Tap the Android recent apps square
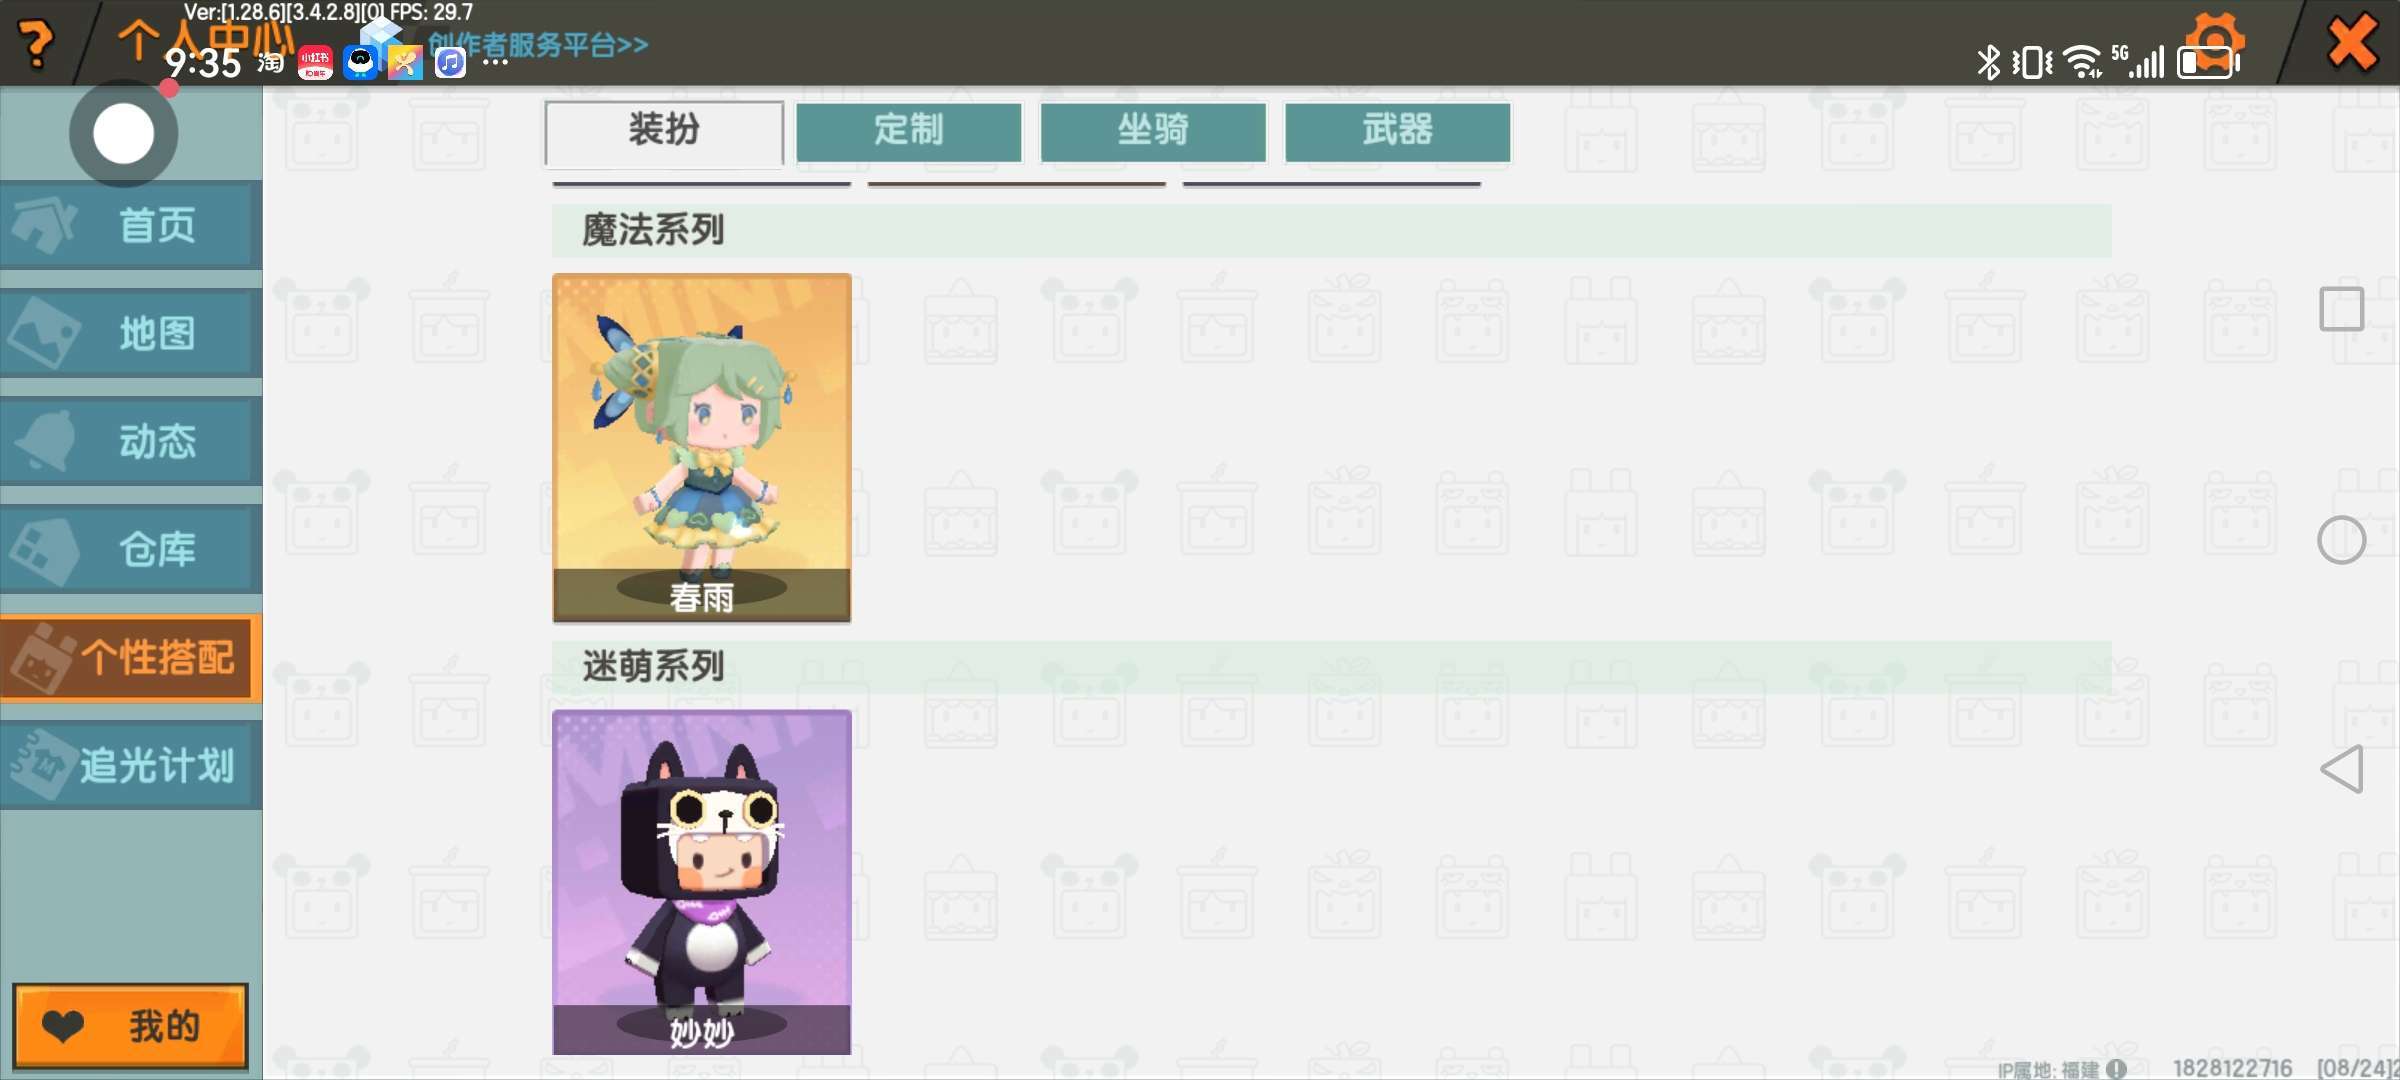 click(2342, 309)
